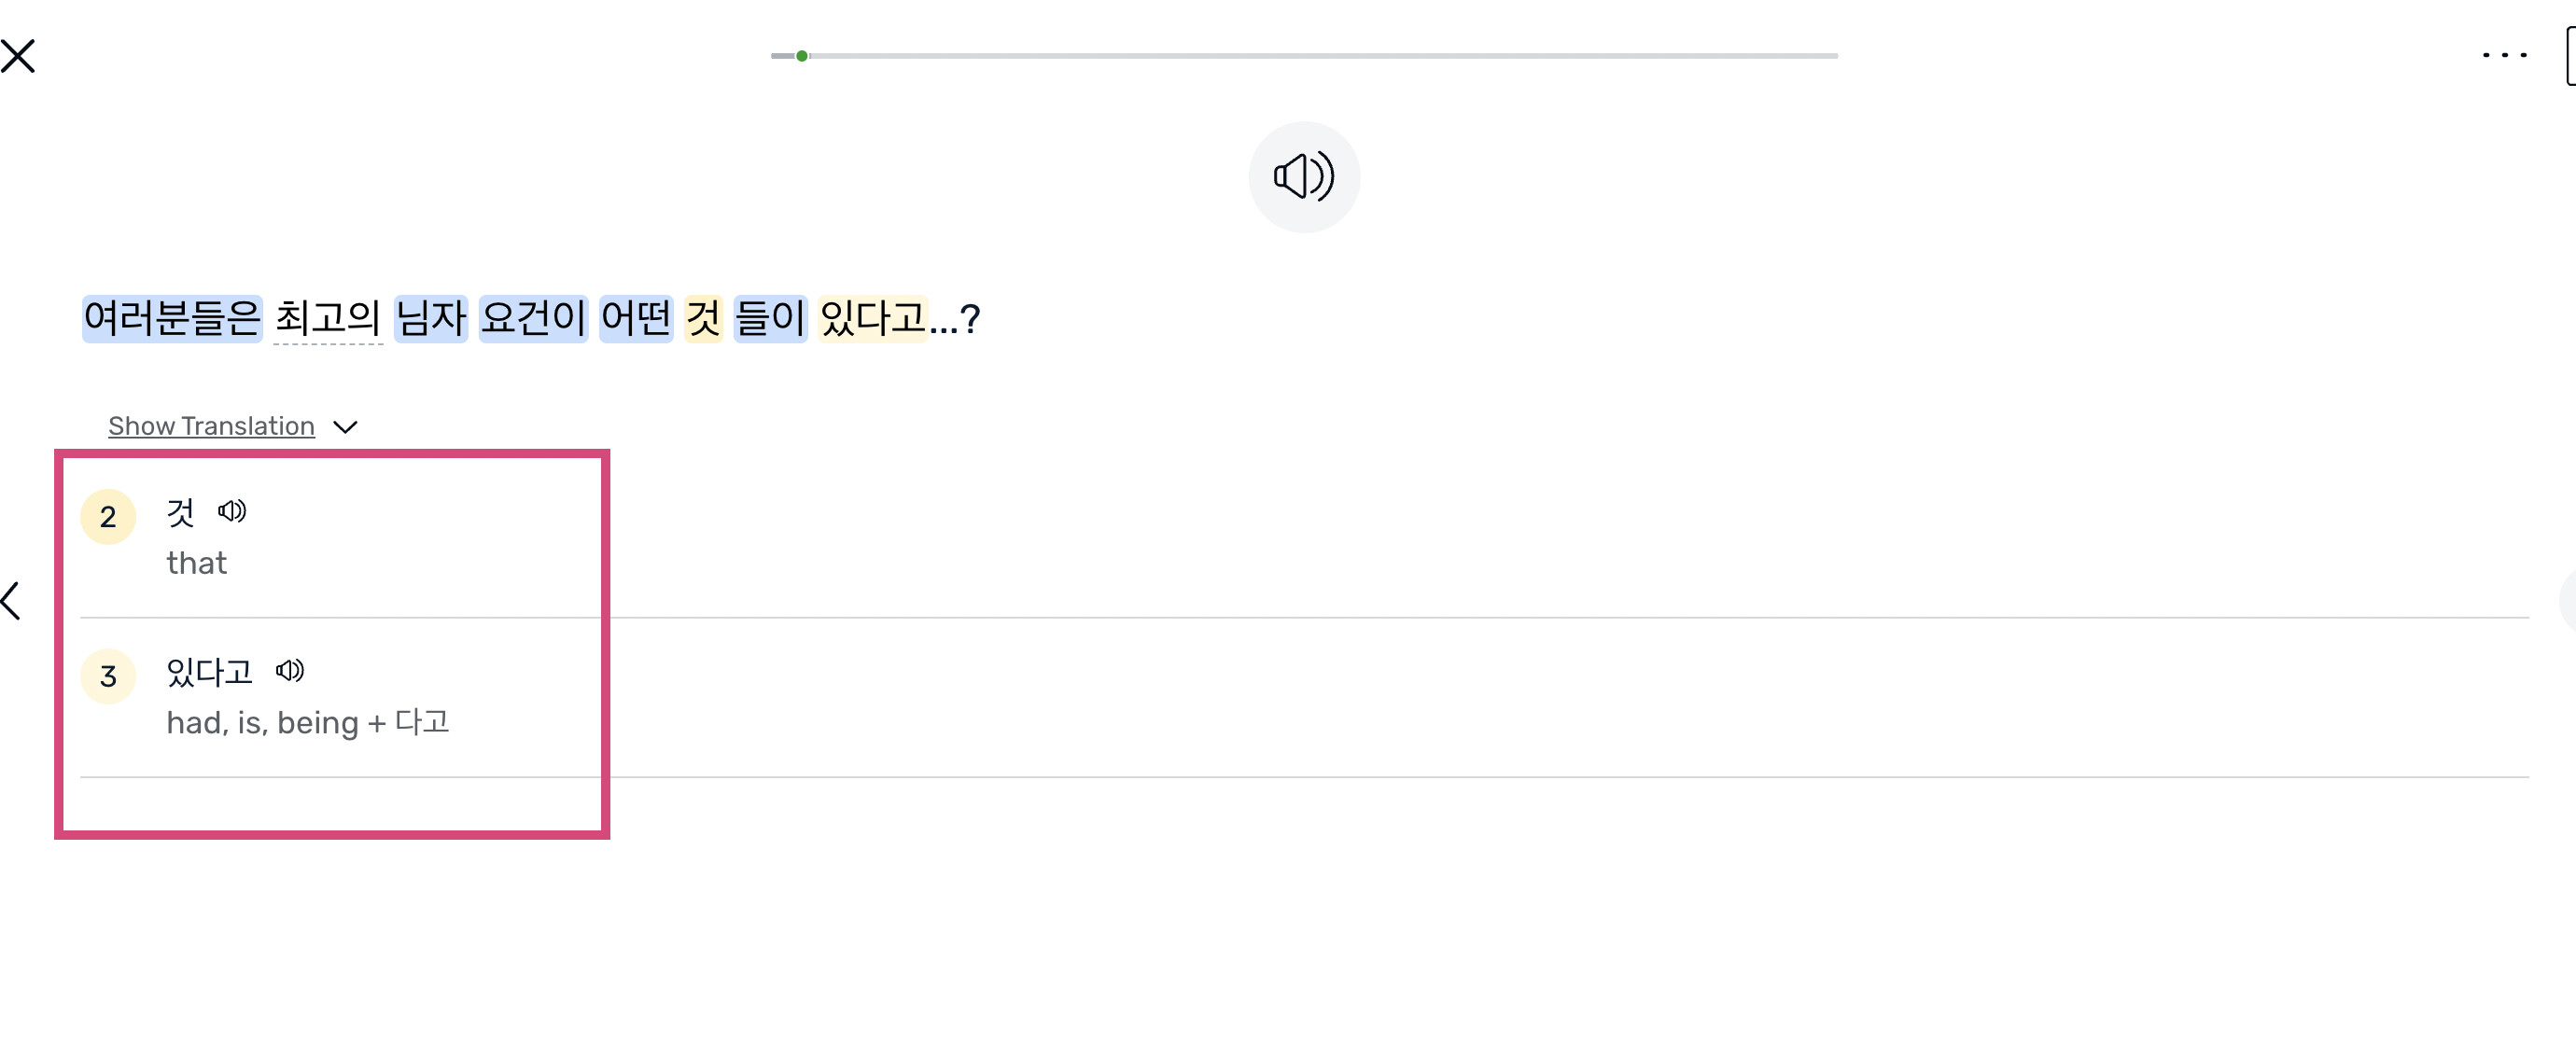Play audio for the word 있다고
2576x1045 pixels.
pos(290,670)
